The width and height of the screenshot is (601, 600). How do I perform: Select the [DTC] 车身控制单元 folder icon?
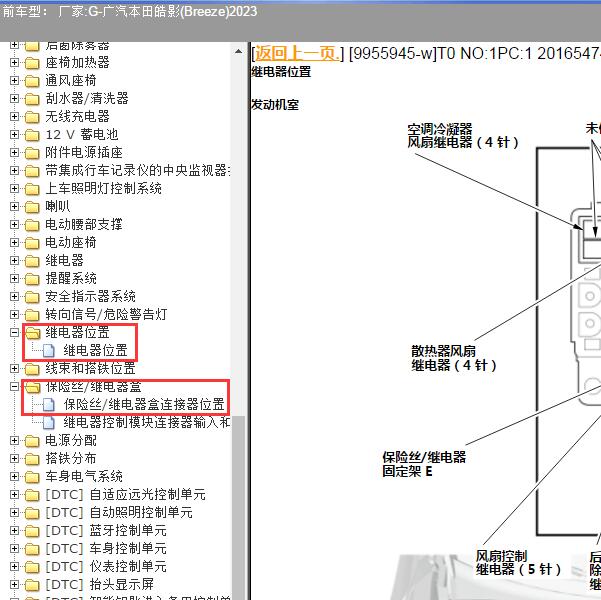coord(32,549)
